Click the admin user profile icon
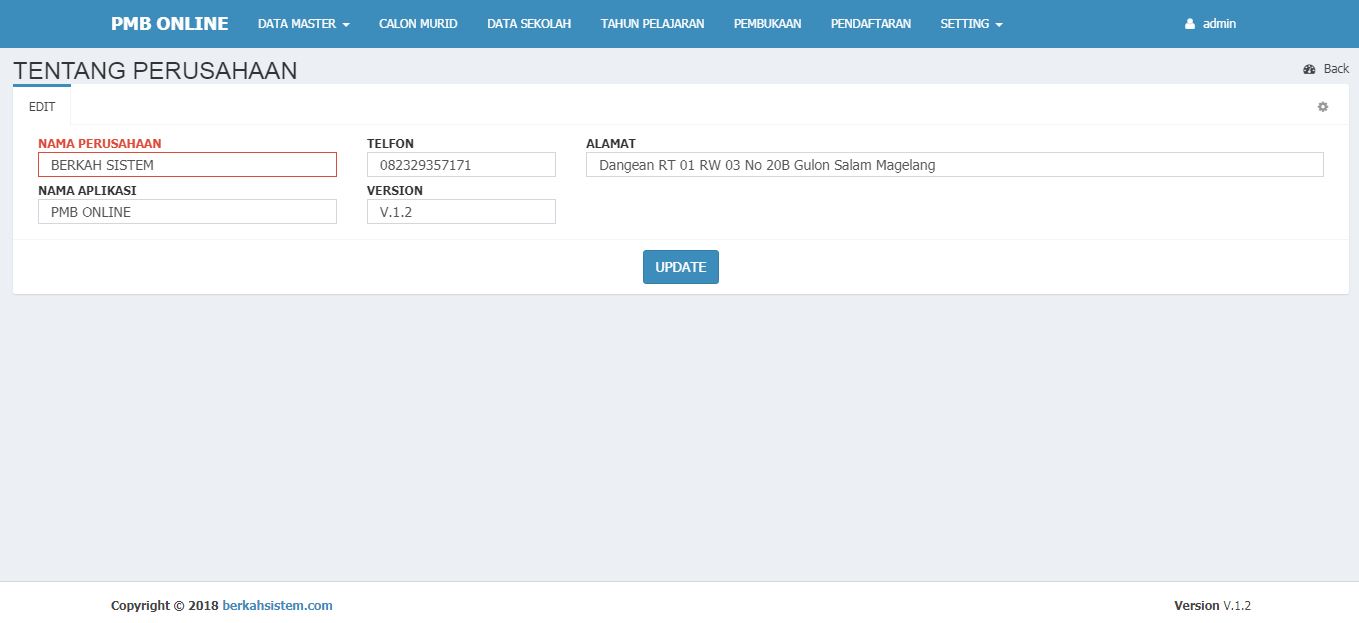 1190,24
